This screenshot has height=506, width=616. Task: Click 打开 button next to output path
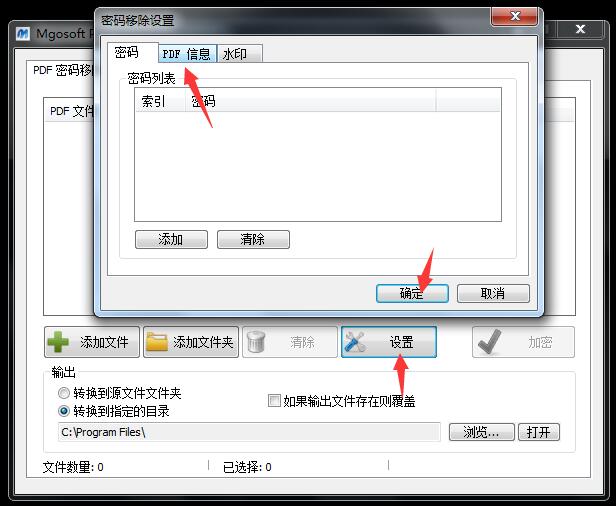coord(539,432)
